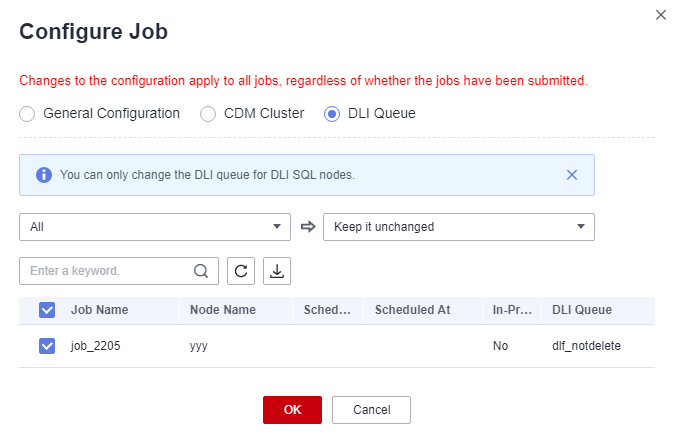
Task: Click the Job Name column header
Action: pyautogui.click(x=100, y=310)
